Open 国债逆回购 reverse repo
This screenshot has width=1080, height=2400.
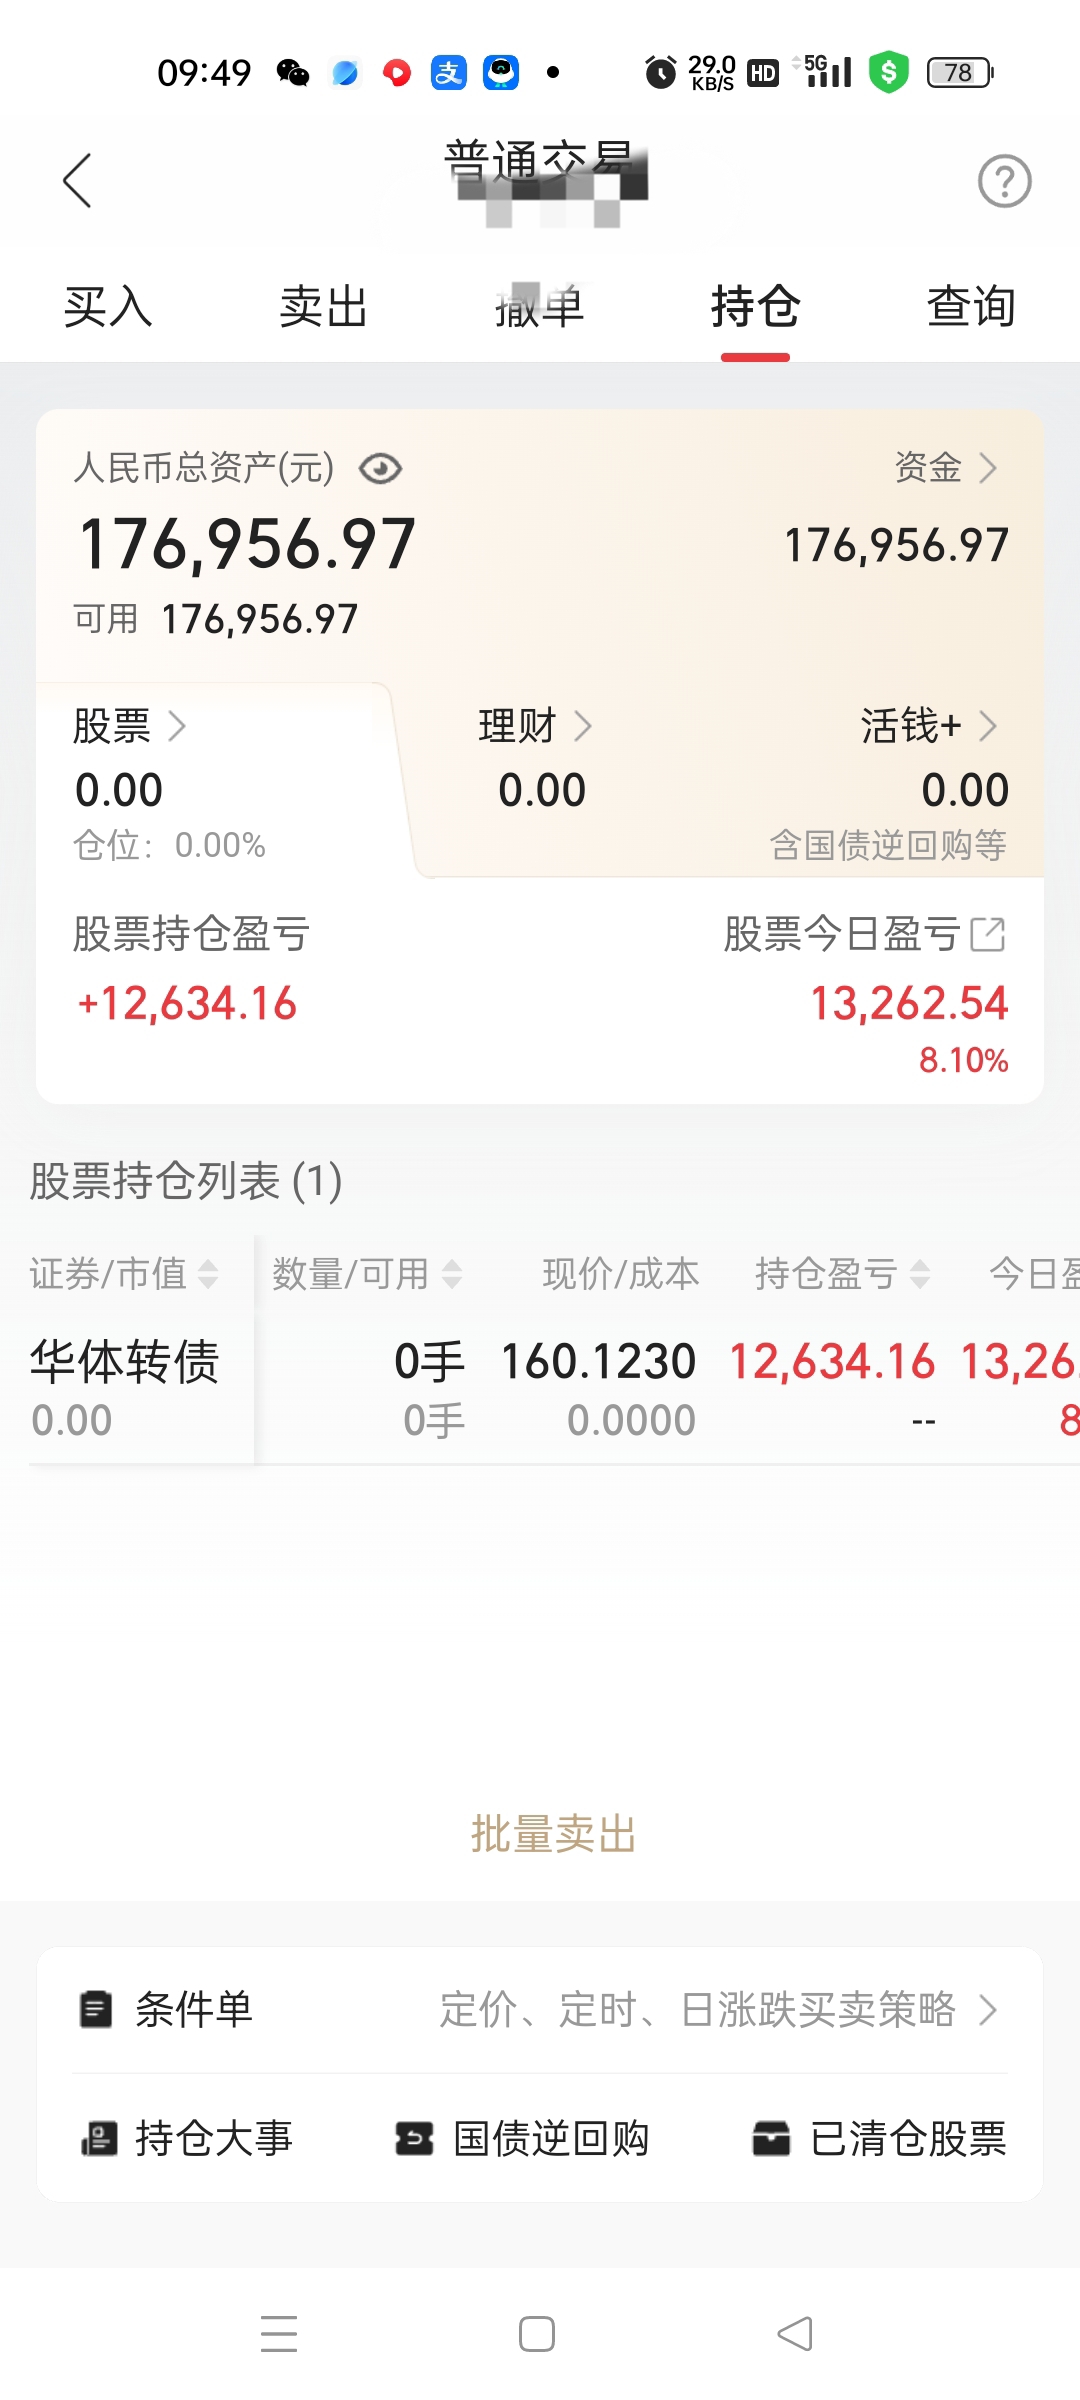click(522, 2139)
